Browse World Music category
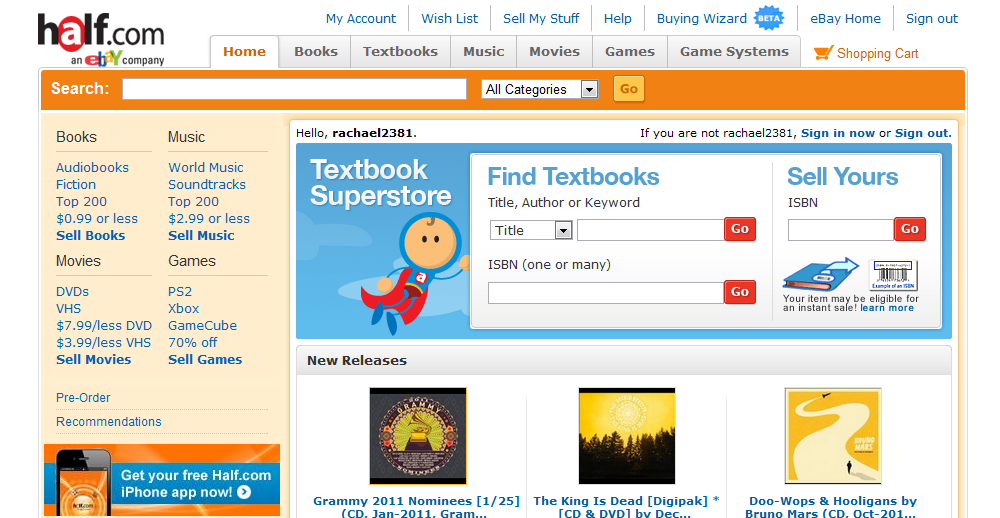The height and width of the screenshot is (518, 1000). point(206,168)
